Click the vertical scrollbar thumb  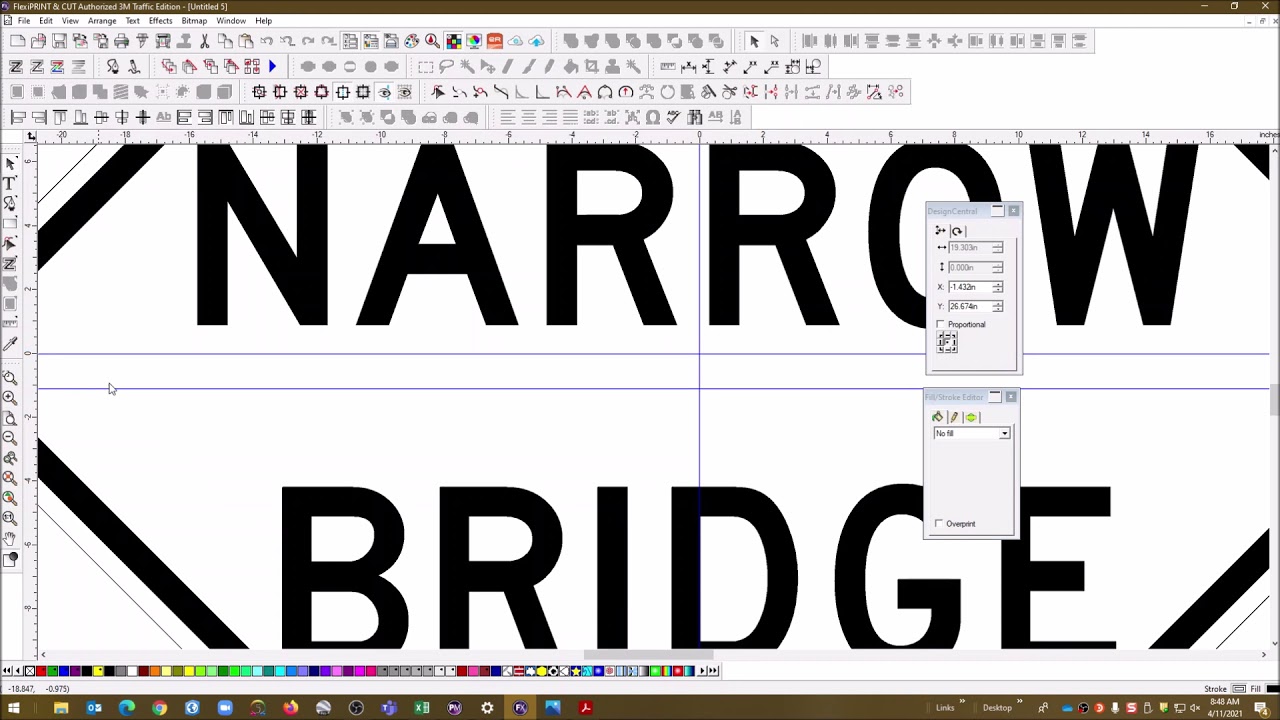click(x=1275, y=401)
